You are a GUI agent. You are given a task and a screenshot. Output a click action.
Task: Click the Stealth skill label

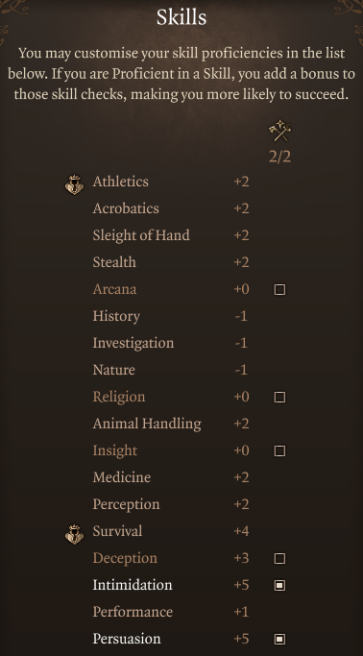(114, 262)
